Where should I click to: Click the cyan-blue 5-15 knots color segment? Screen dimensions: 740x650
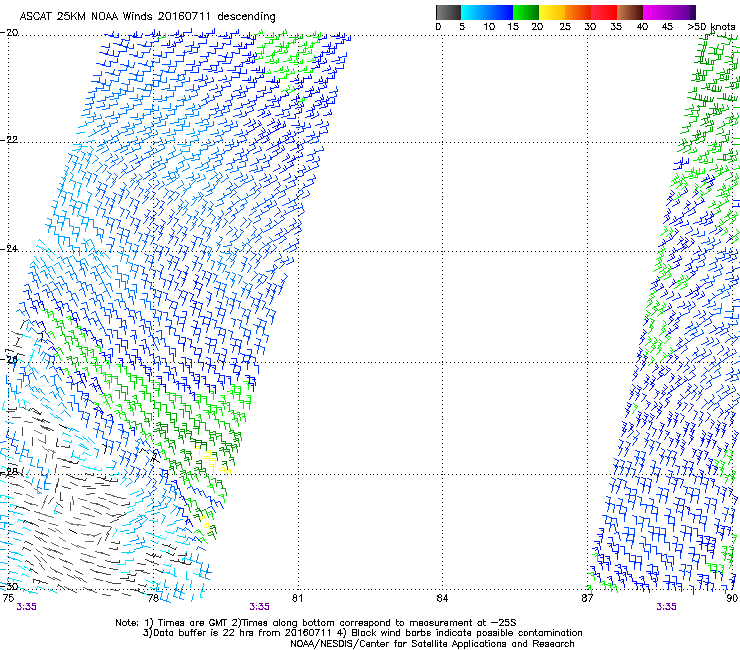487,12
